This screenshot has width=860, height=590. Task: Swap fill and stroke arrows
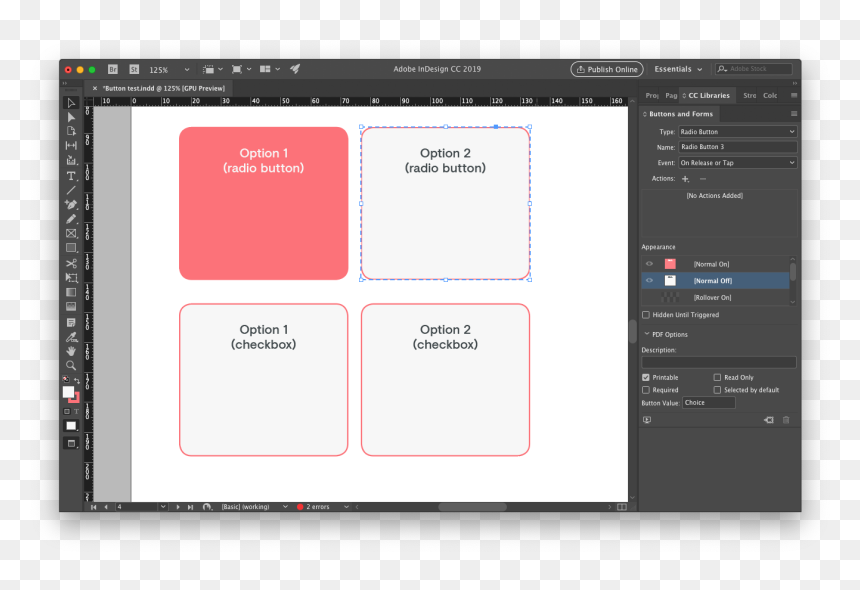[x=77, y=380]
